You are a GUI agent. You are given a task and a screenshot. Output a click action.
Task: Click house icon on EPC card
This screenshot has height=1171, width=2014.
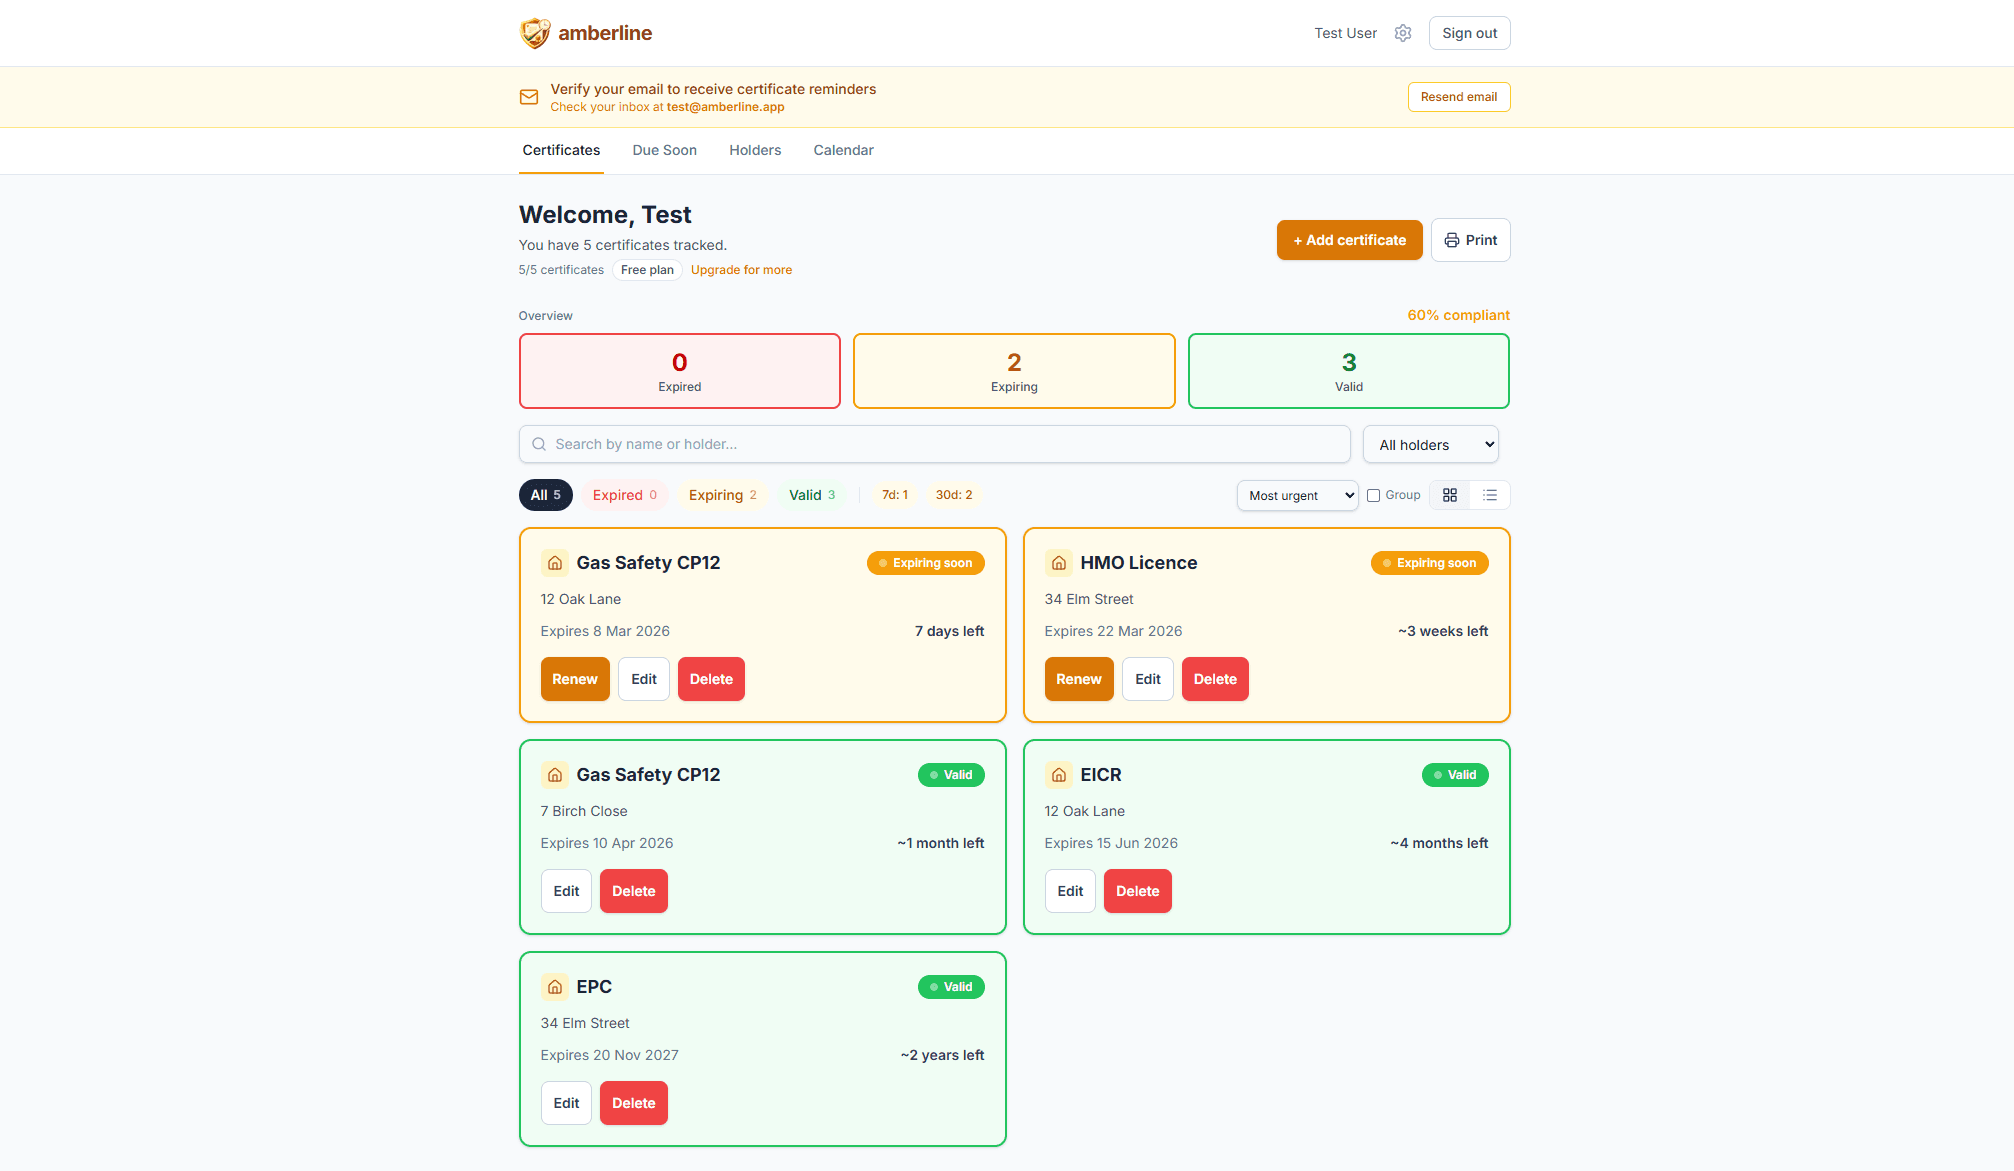click(554, 987)
